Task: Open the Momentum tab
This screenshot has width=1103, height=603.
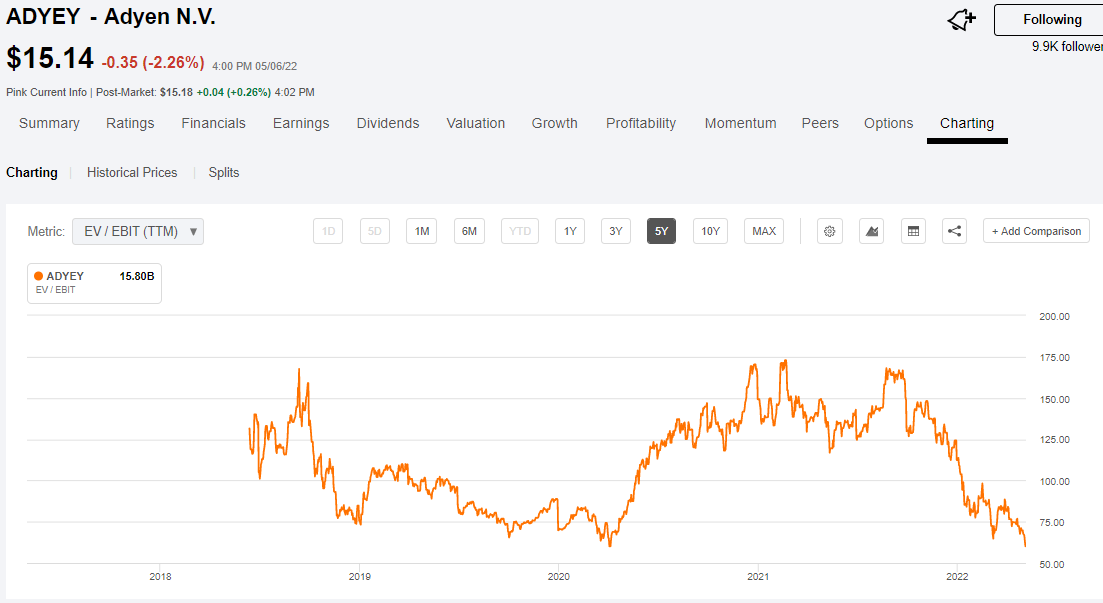Action: tap(740, 123)
